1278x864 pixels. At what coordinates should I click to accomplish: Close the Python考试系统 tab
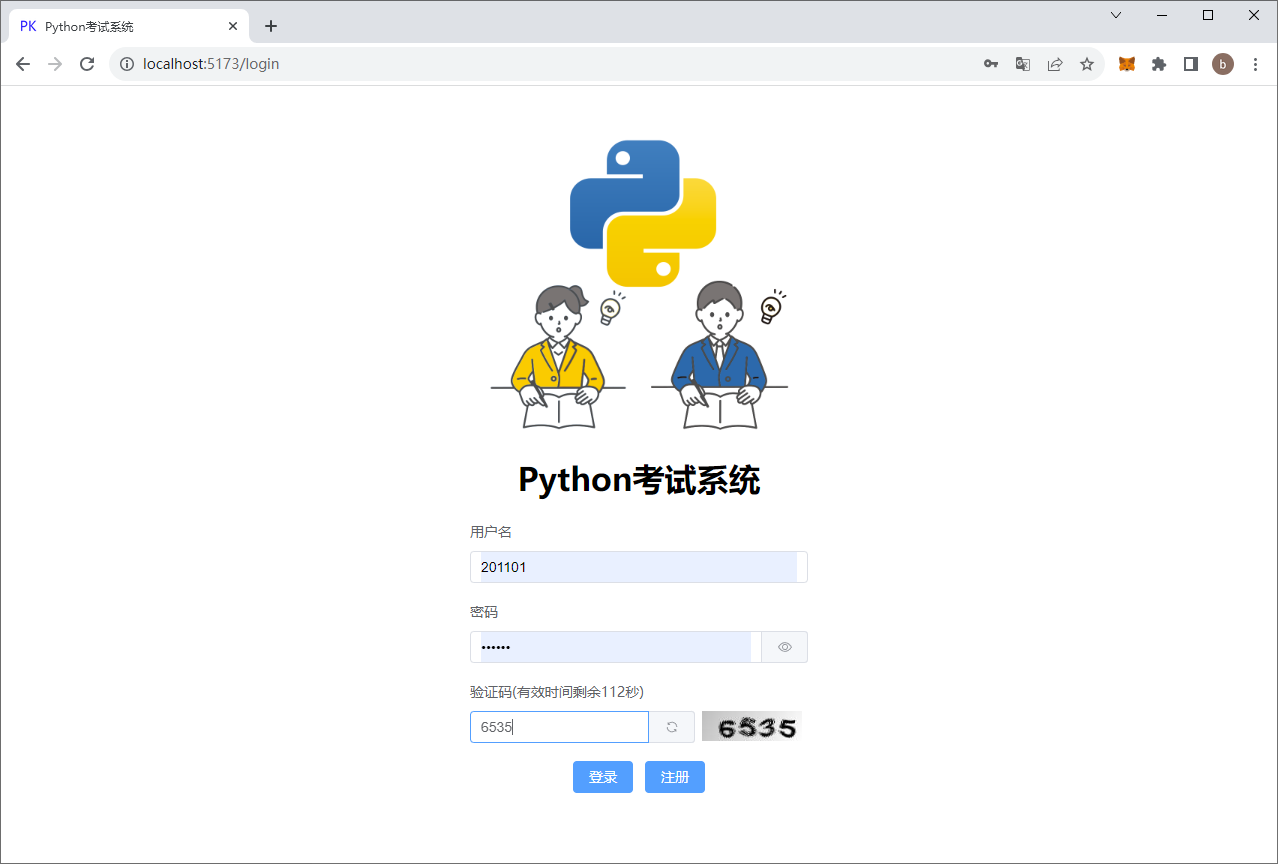coord(233,26)
